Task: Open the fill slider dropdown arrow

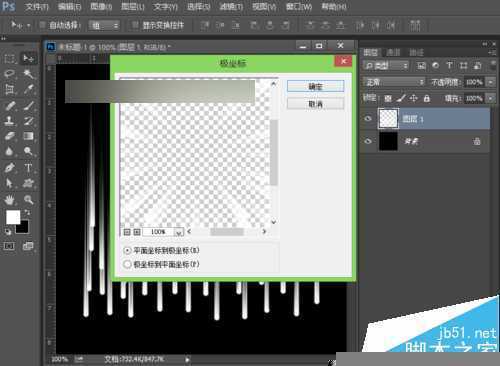Action: [490, 98]
